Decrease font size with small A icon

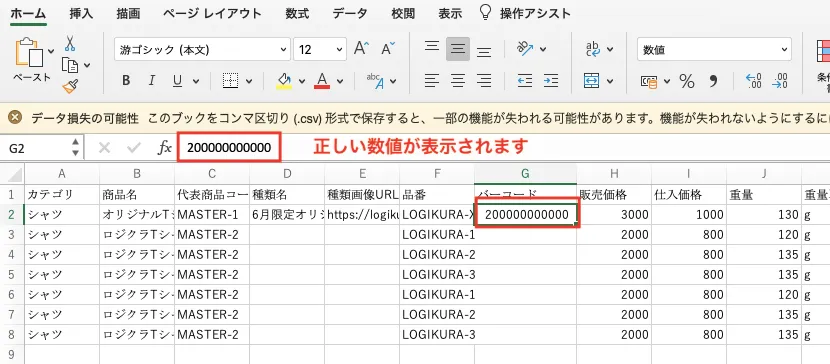pyautogui.click(x=388, y=49)
